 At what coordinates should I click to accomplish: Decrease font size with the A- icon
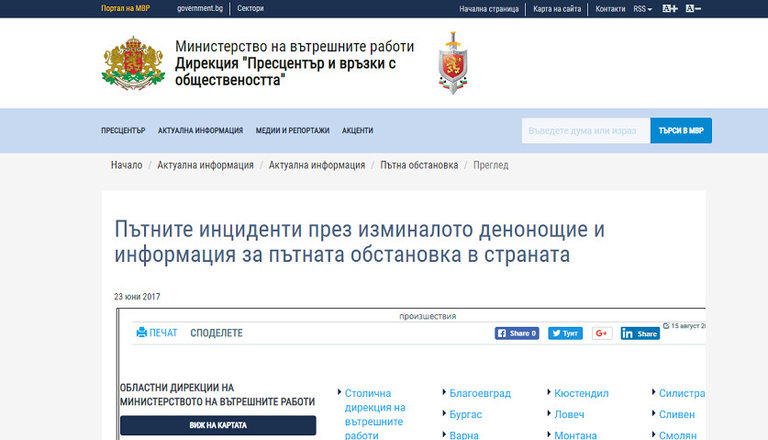[x=693, y=9]
